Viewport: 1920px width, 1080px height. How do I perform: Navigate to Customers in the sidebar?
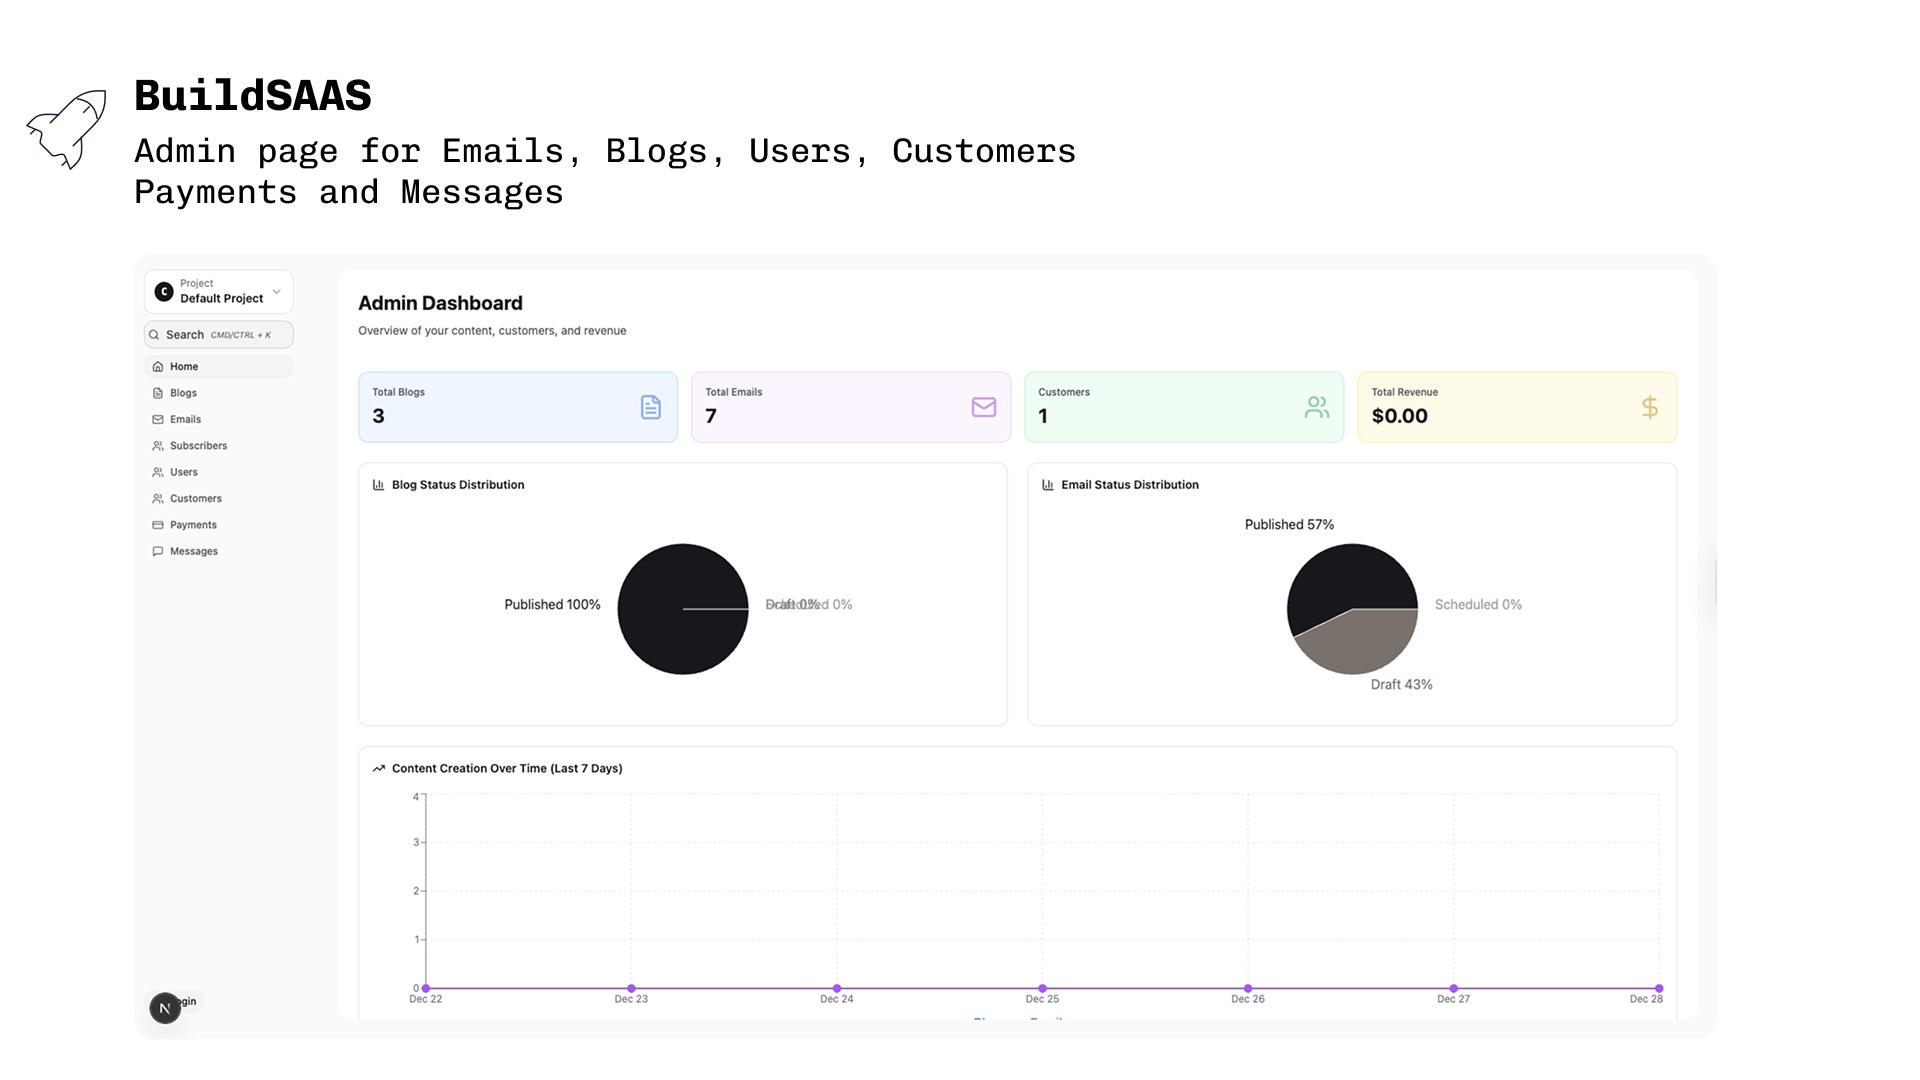pyautogui.click(x=194, y=498)
